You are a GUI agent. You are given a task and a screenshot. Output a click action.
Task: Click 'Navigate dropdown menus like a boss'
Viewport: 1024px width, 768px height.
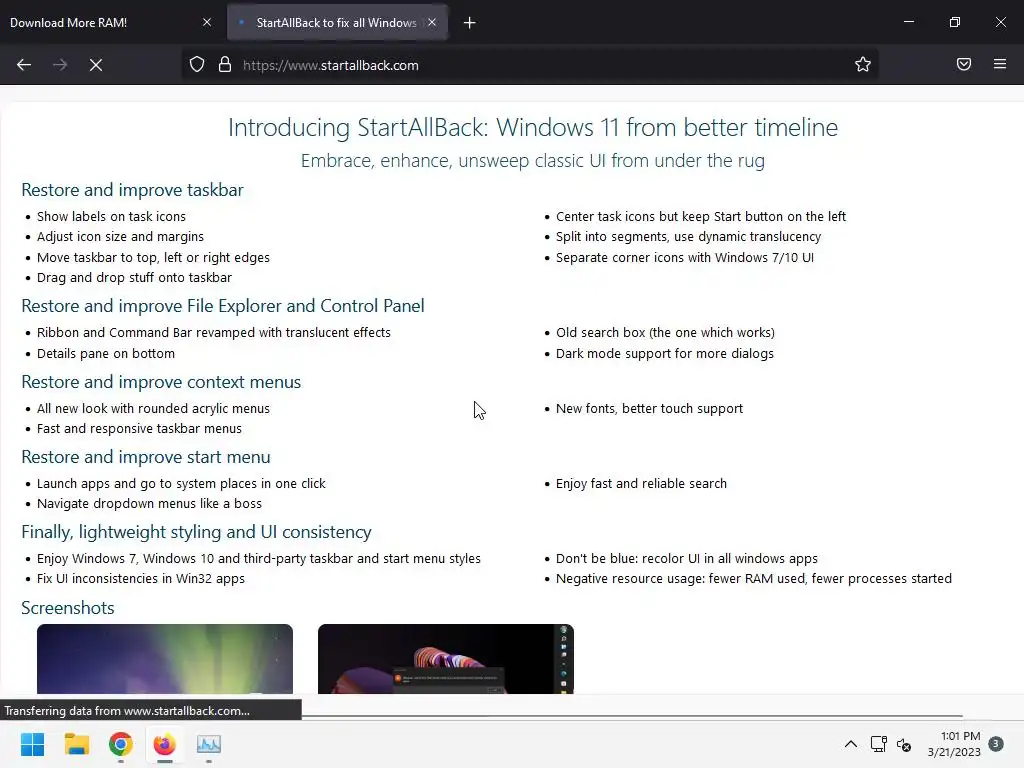[149, 504]
